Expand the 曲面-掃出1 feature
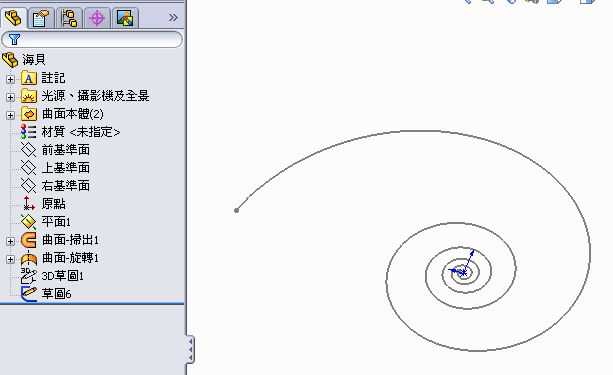This screenshot has height=375, width=613. pos(10,241)
